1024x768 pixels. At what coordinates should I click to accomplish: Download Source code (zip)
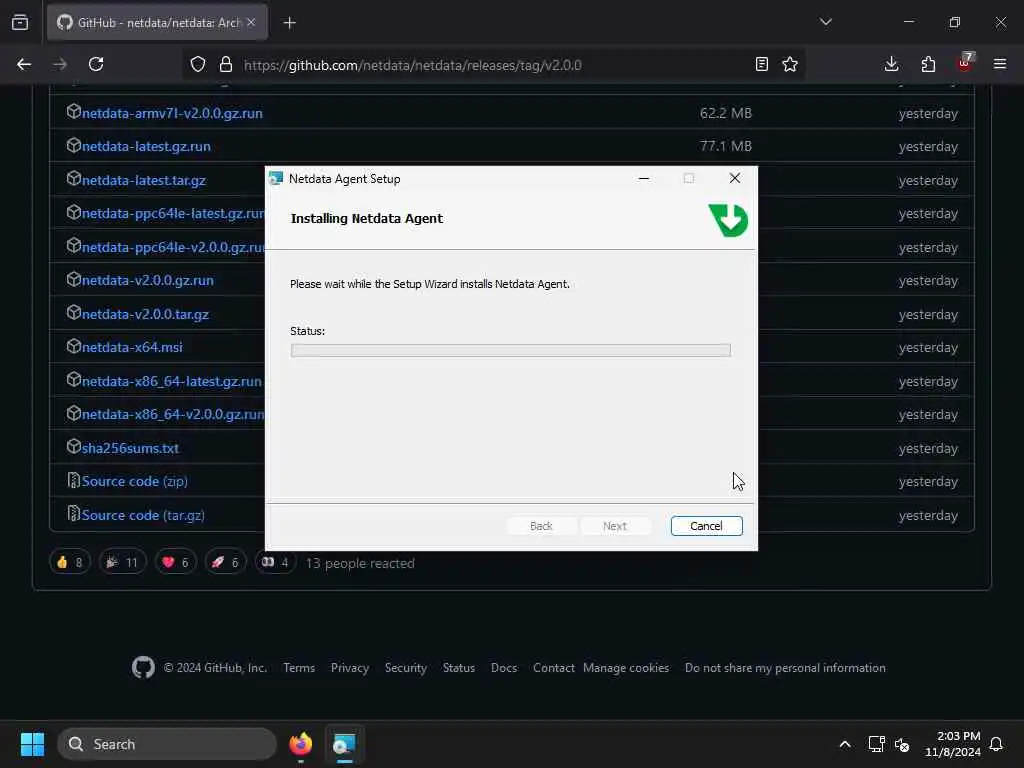[135, 481]
